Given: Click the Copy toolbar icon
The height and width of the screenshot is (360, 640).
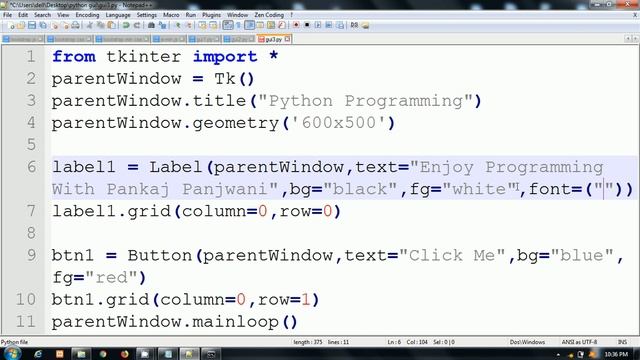Looking at the screenshot, I should click(100, 25).
